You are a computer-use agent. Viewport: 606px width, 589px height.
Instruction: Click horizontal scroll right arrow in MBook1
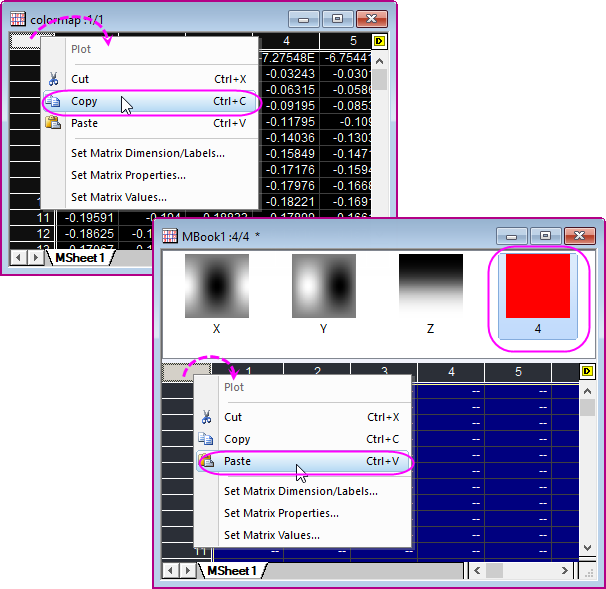pos(565,570)
